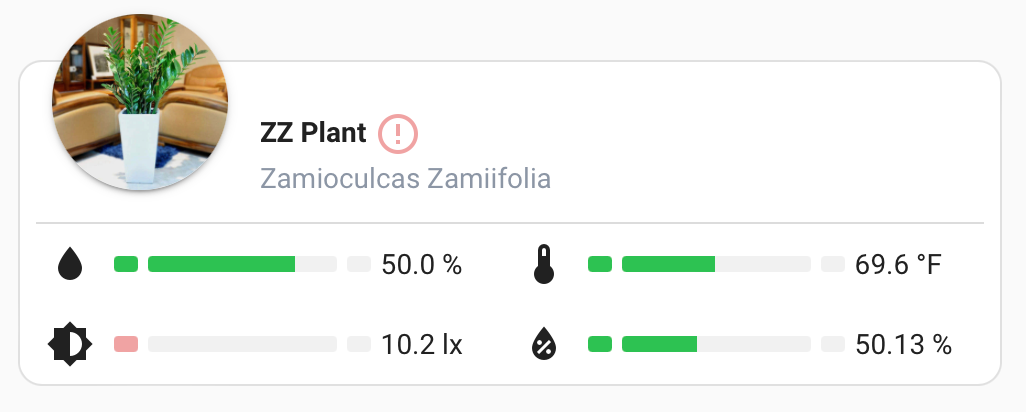Click gray high-end segment of humidity bar
Image resolution: width=1026 pixels, height=412 pixels.
(x=832, y=345)
